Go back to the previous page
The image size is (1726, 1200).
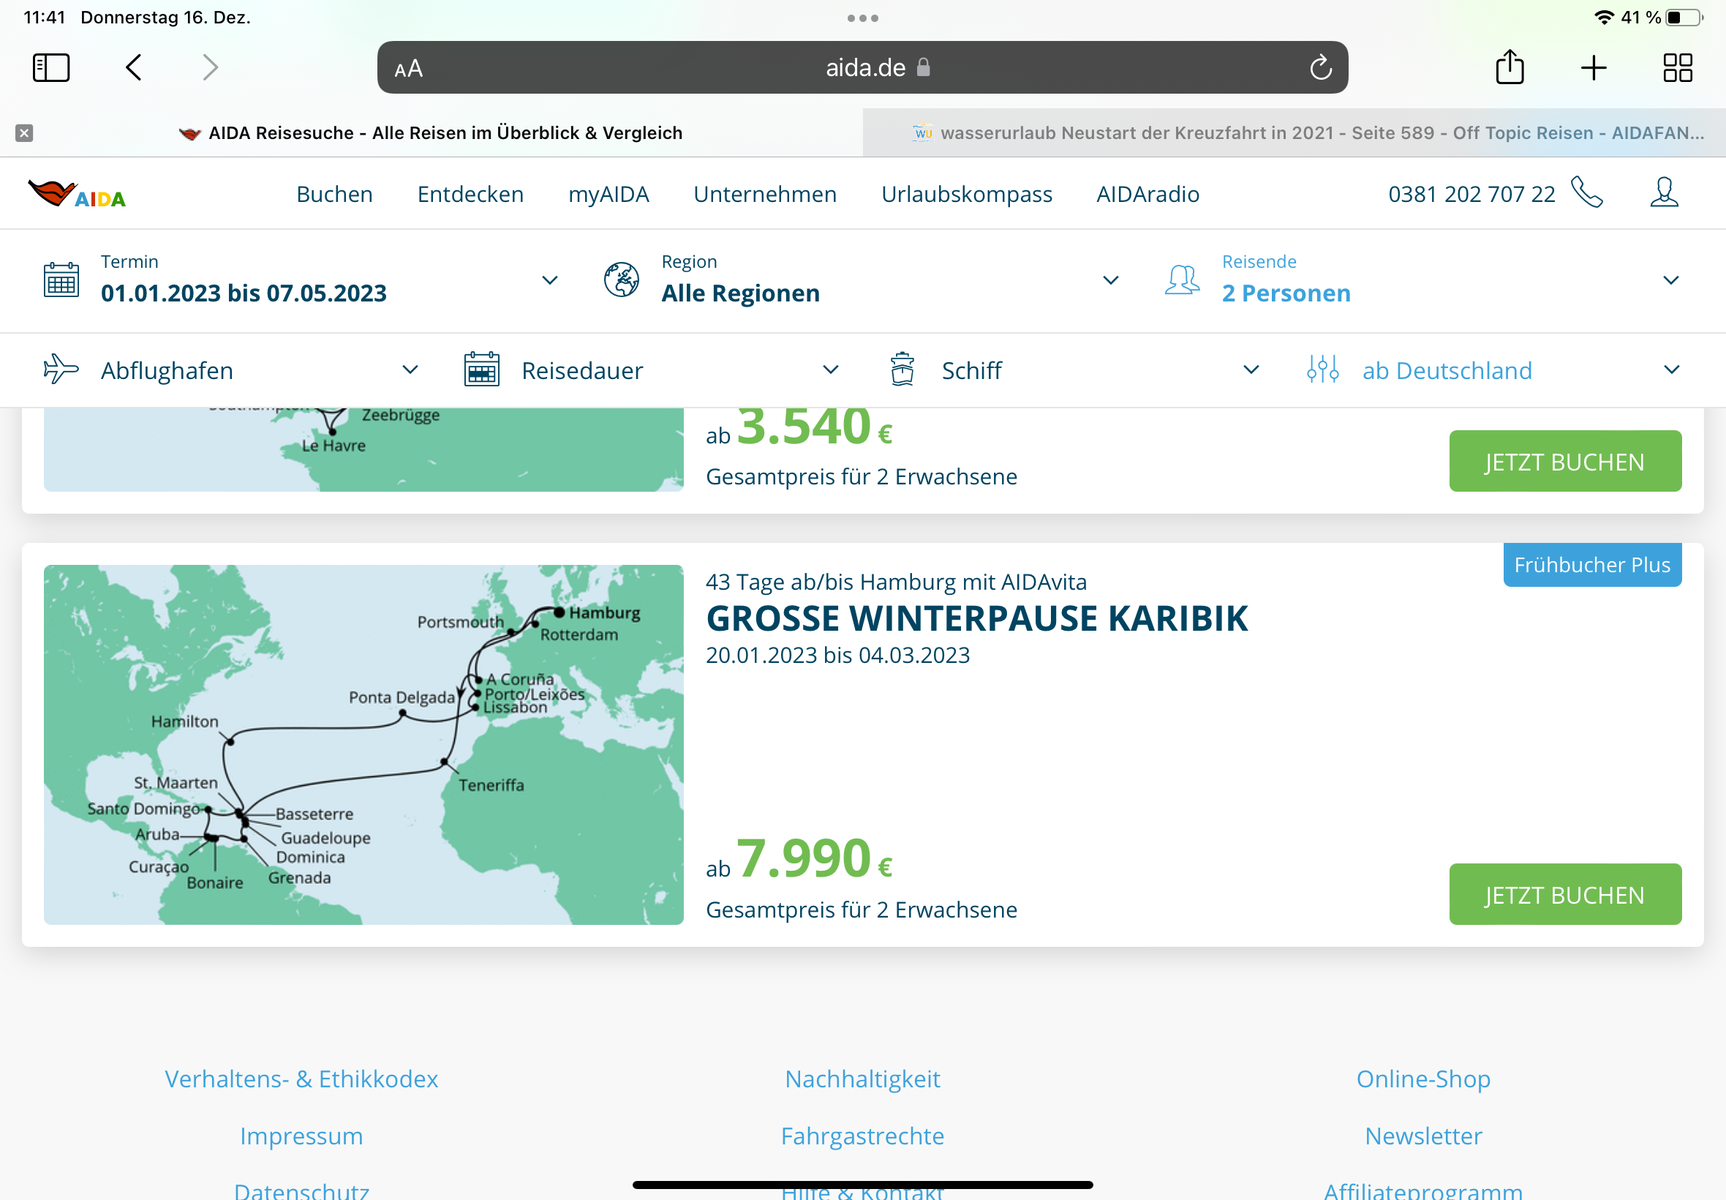(x=134, y=68)
